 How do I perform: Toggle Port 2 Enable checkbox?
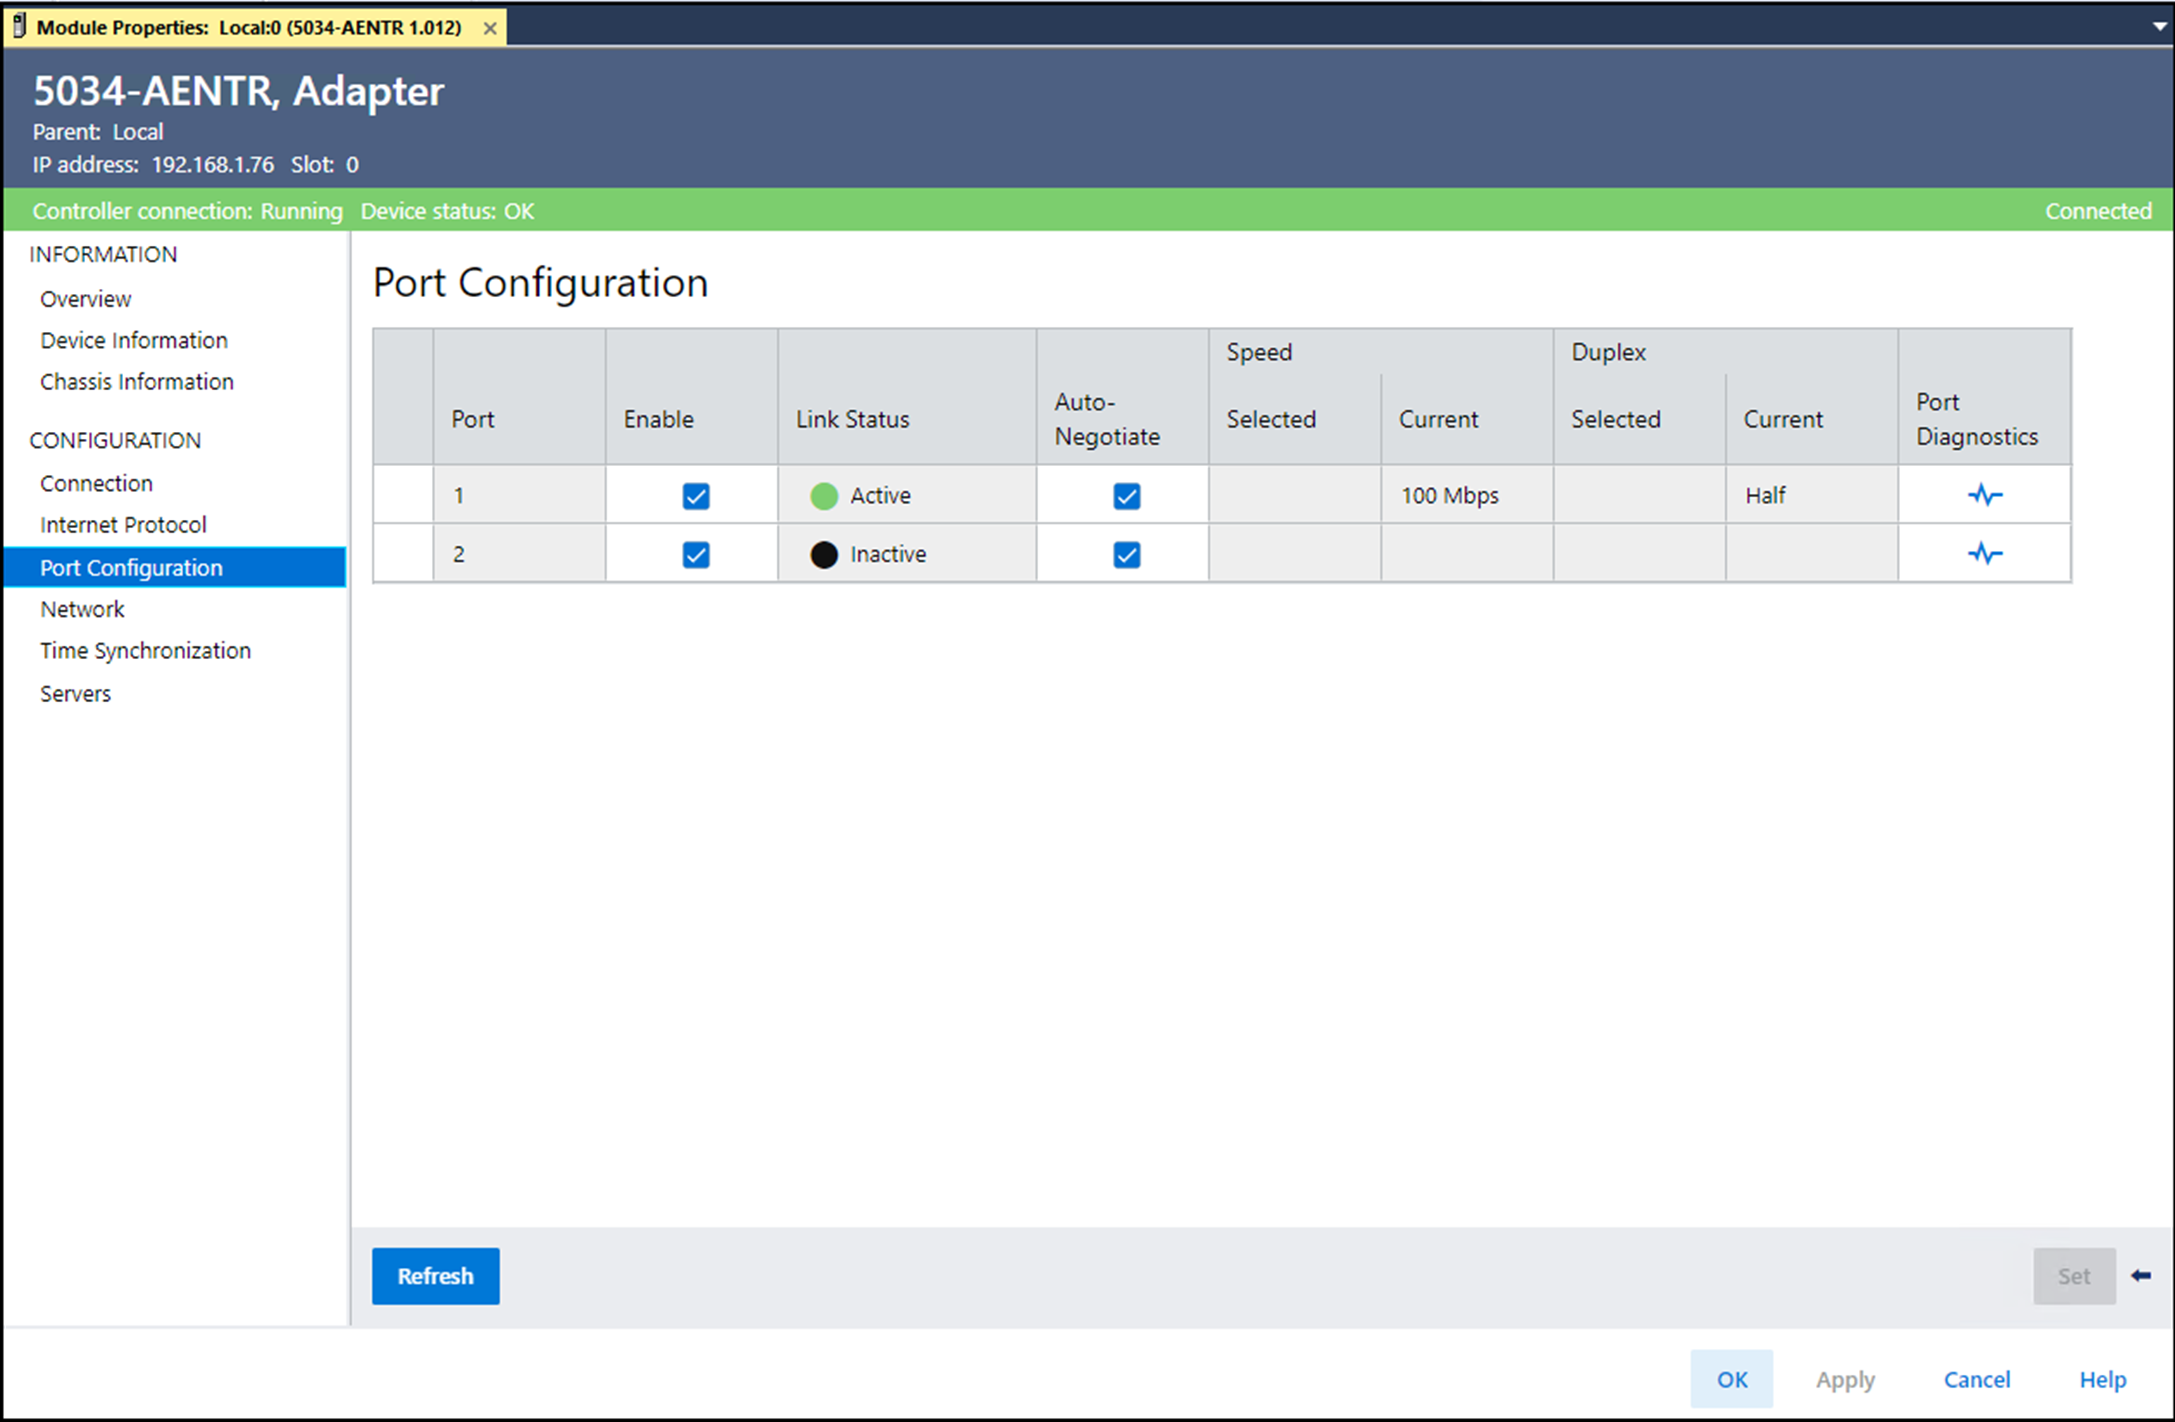pyautogui.click(x=696, y=554)
